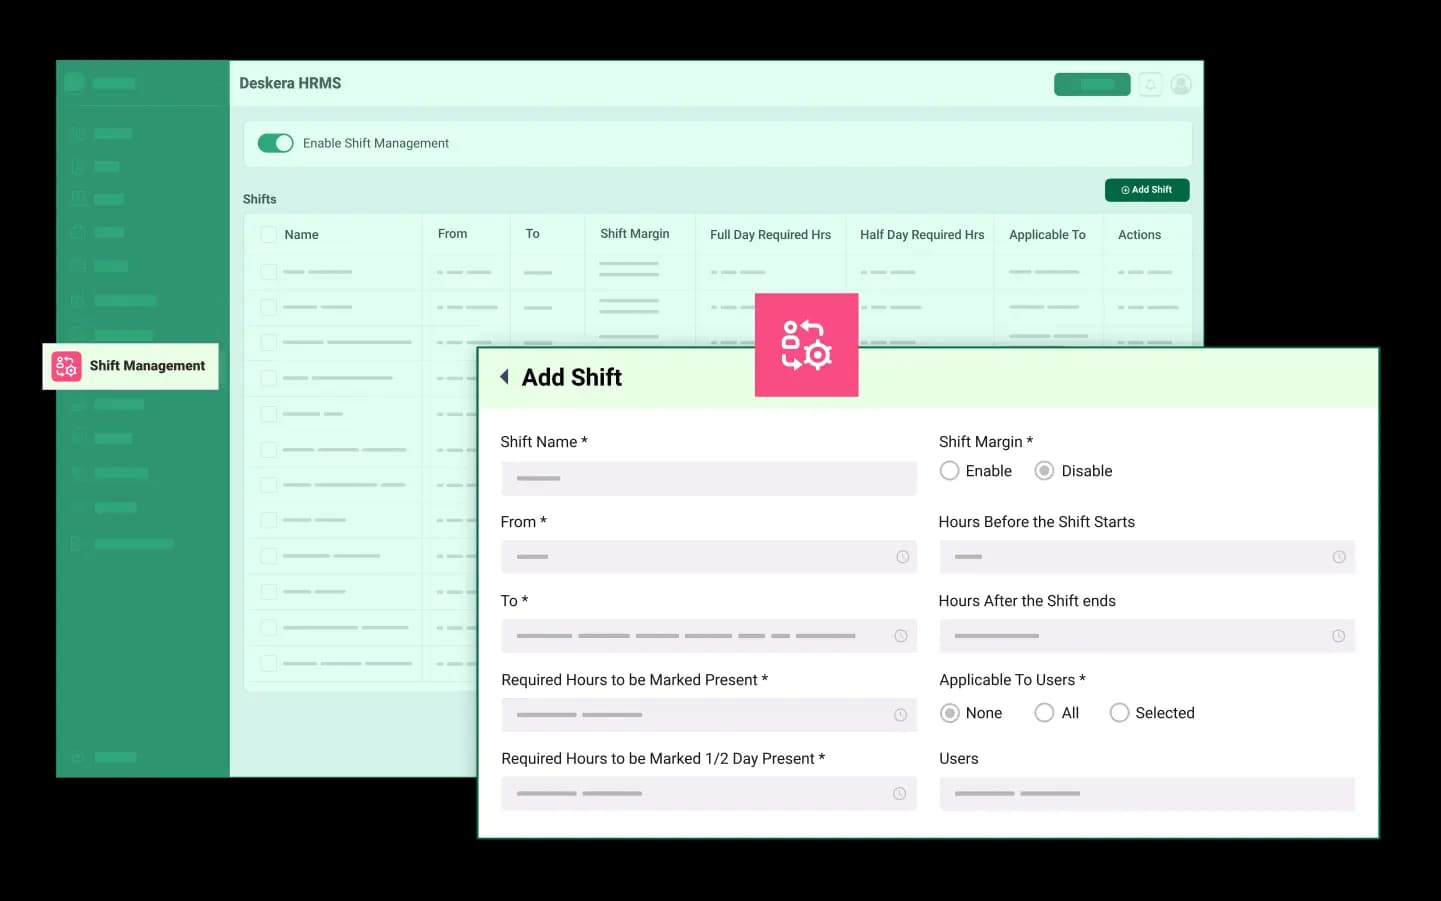The height and width of the screenshot is (901, 1441).
Task: Open the user profile avatar icon
Action: point(1181,84)
